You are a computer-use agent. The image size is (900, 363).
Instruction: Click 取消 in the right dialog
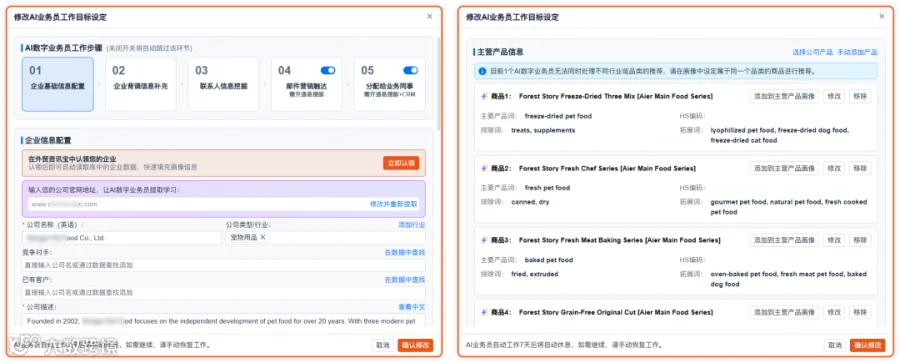click(x=835, y=345)
